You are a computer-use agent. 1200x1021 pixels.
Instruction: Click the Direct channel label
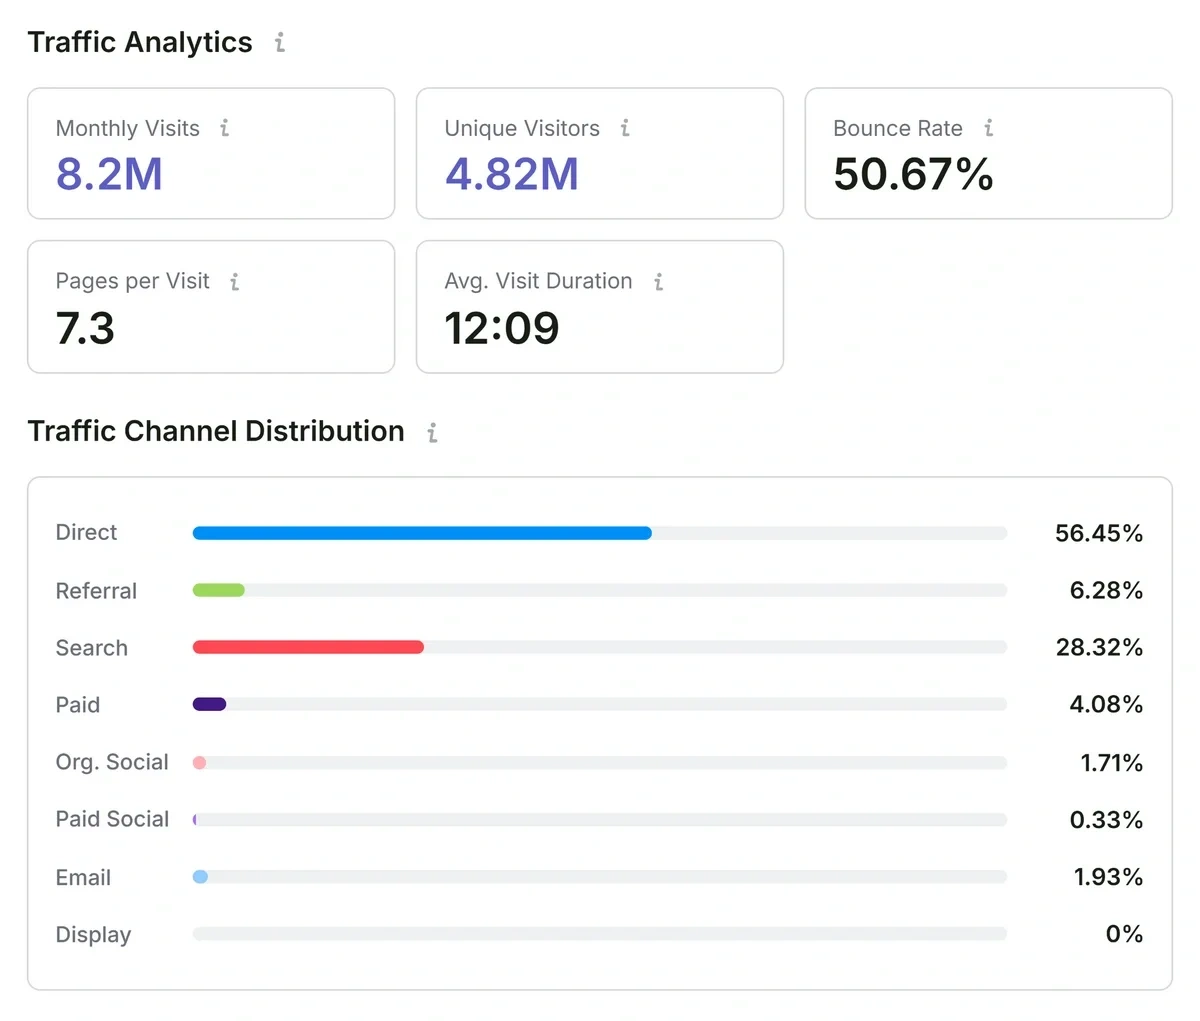[x=86, y=532]
